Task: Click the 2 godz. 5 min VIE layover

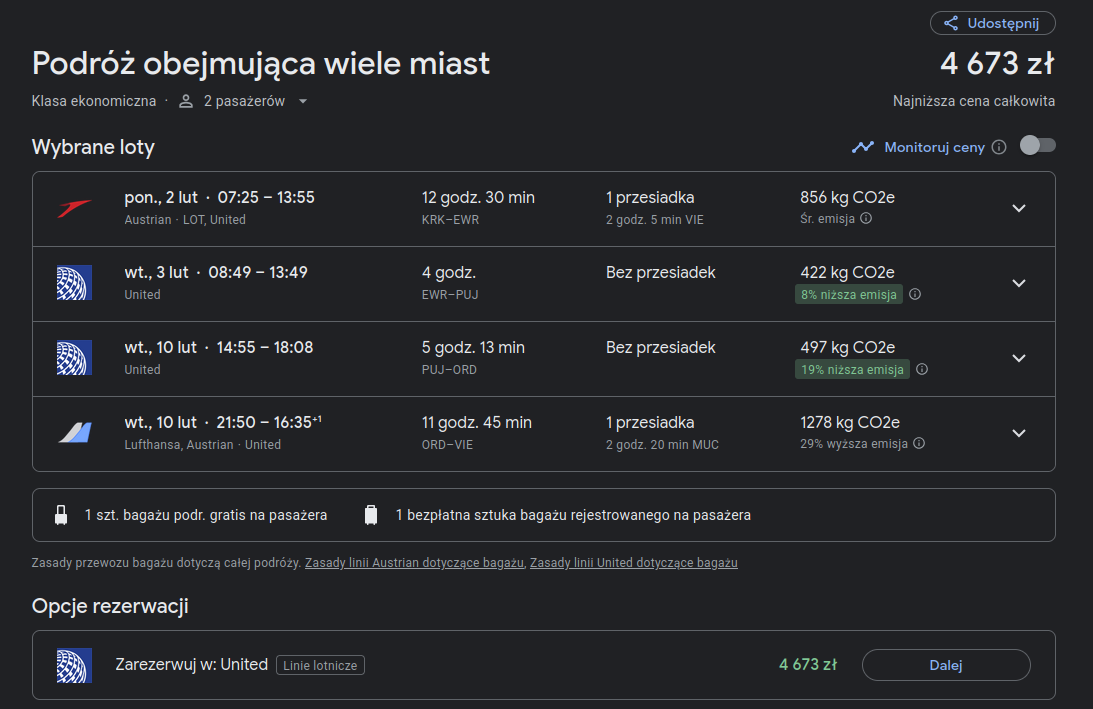Action: point(655,220)
